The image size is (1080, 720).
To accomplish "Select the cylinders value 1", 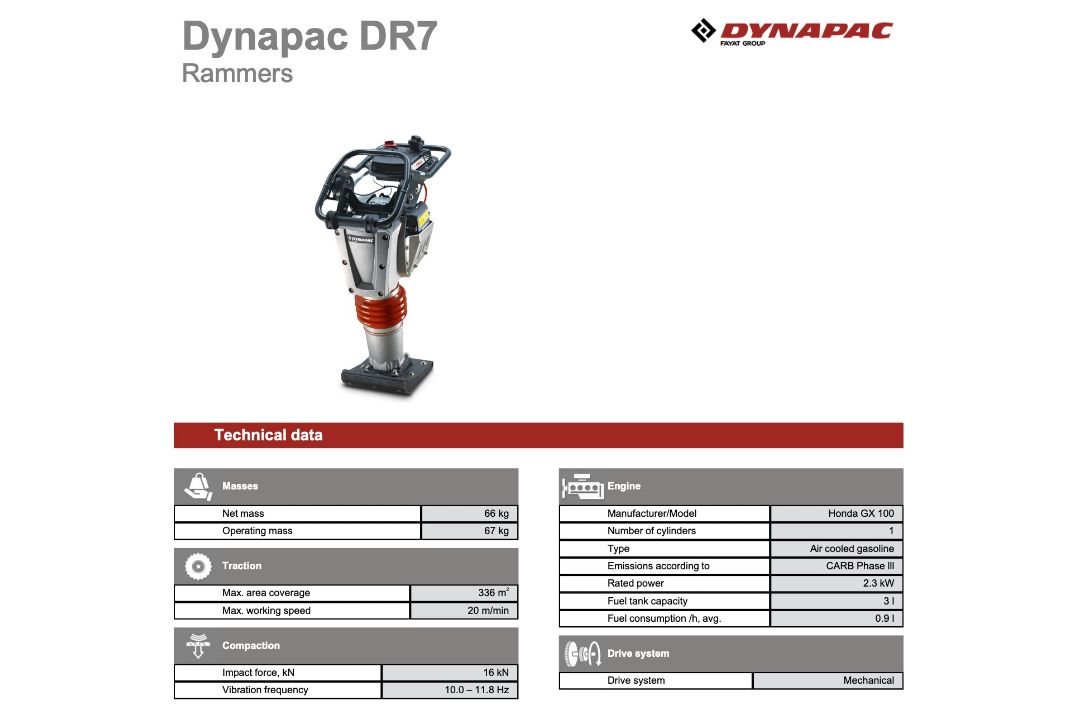I will pos(891,531).
